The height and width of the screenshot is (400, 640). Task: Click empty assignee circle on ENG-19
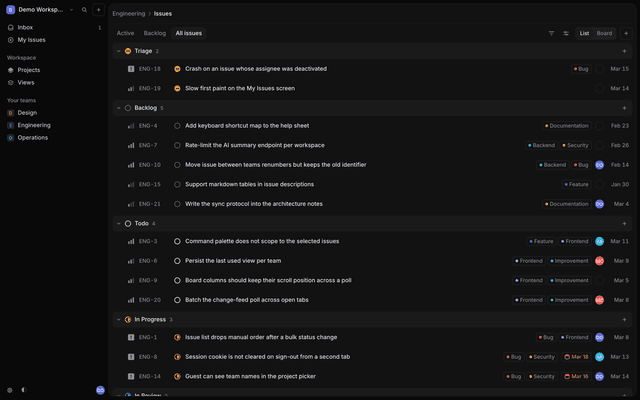click(x=599, y=89)
